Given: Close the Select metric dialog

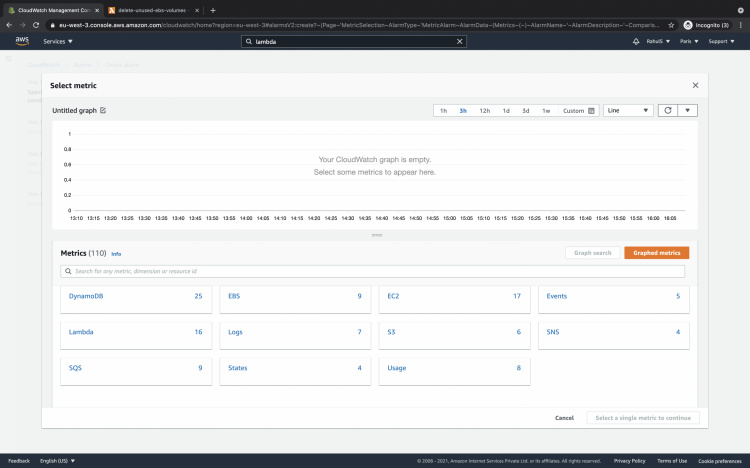Looking at the screenshot, I should point(695,86).
